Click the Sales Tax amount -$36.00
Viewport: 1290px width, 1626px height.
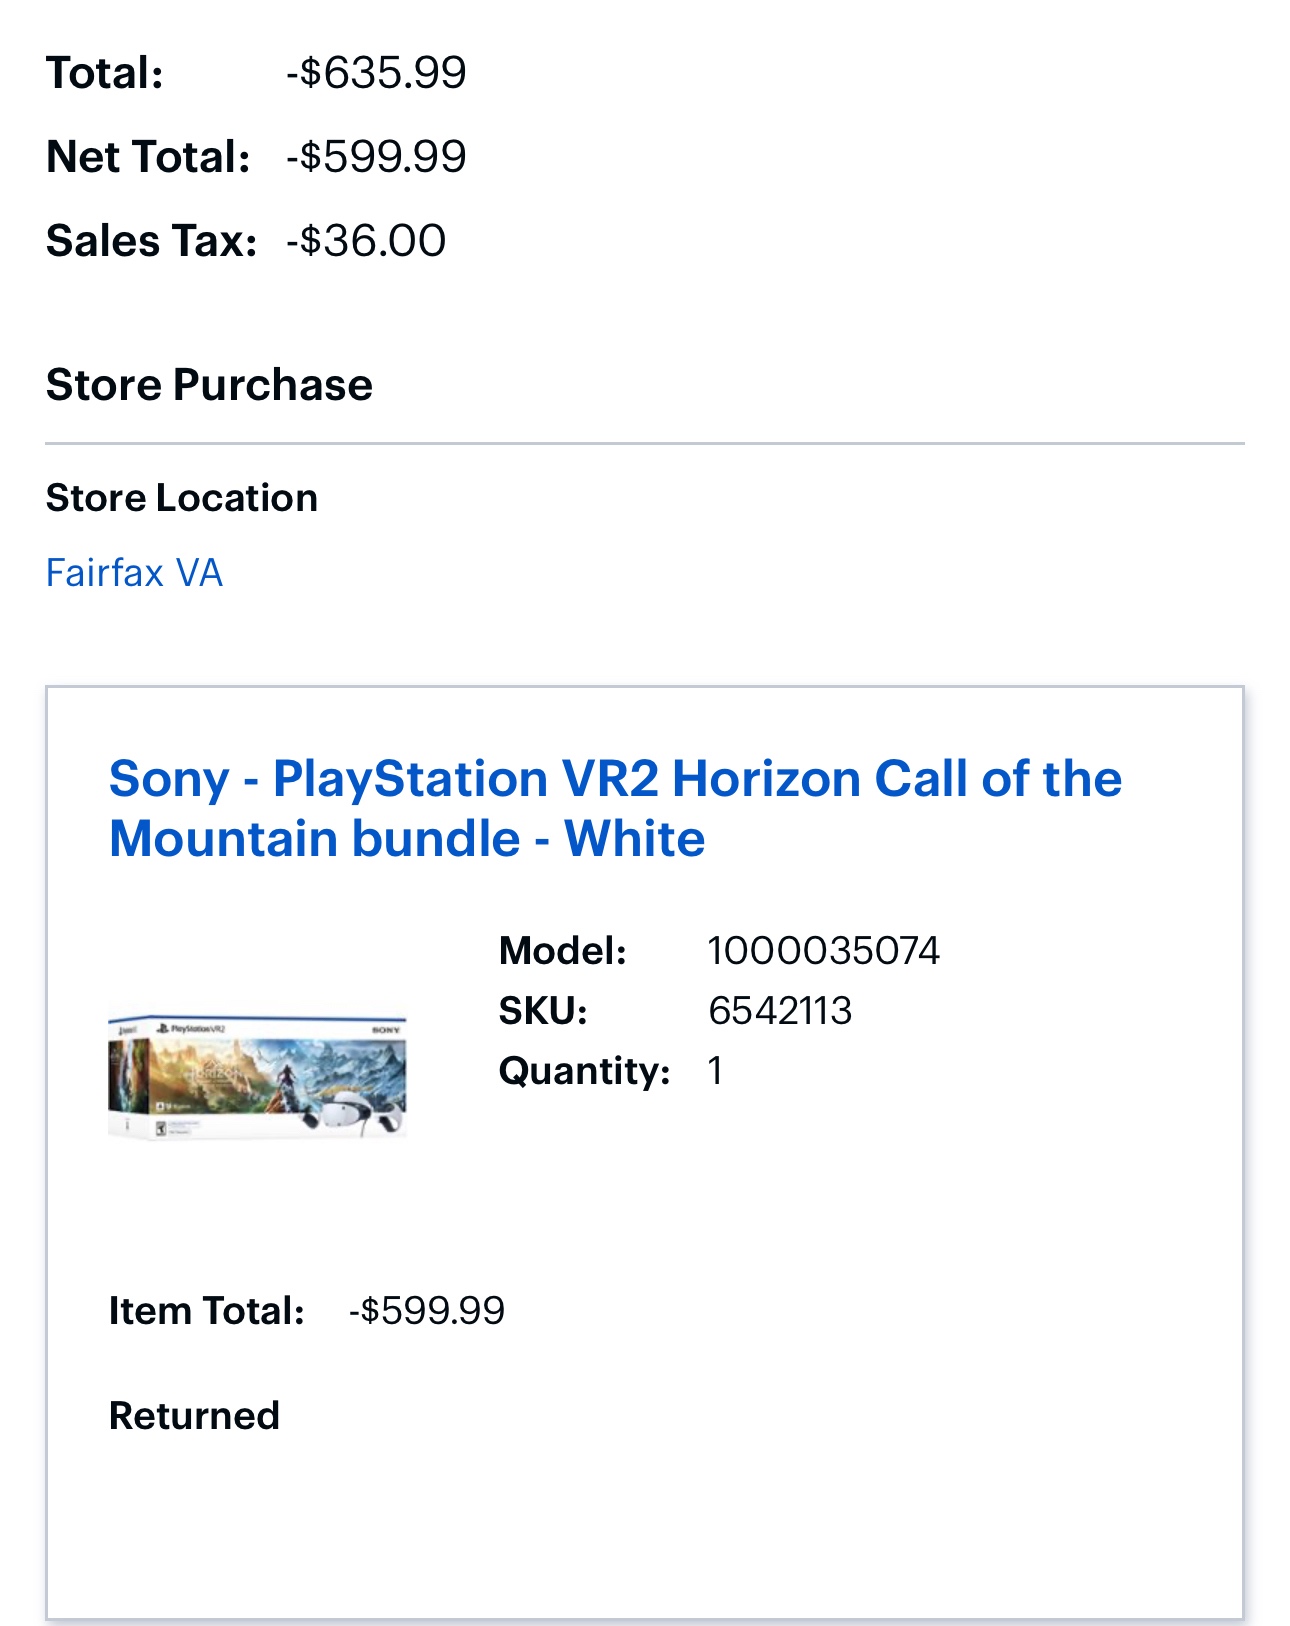pos(366,241)
